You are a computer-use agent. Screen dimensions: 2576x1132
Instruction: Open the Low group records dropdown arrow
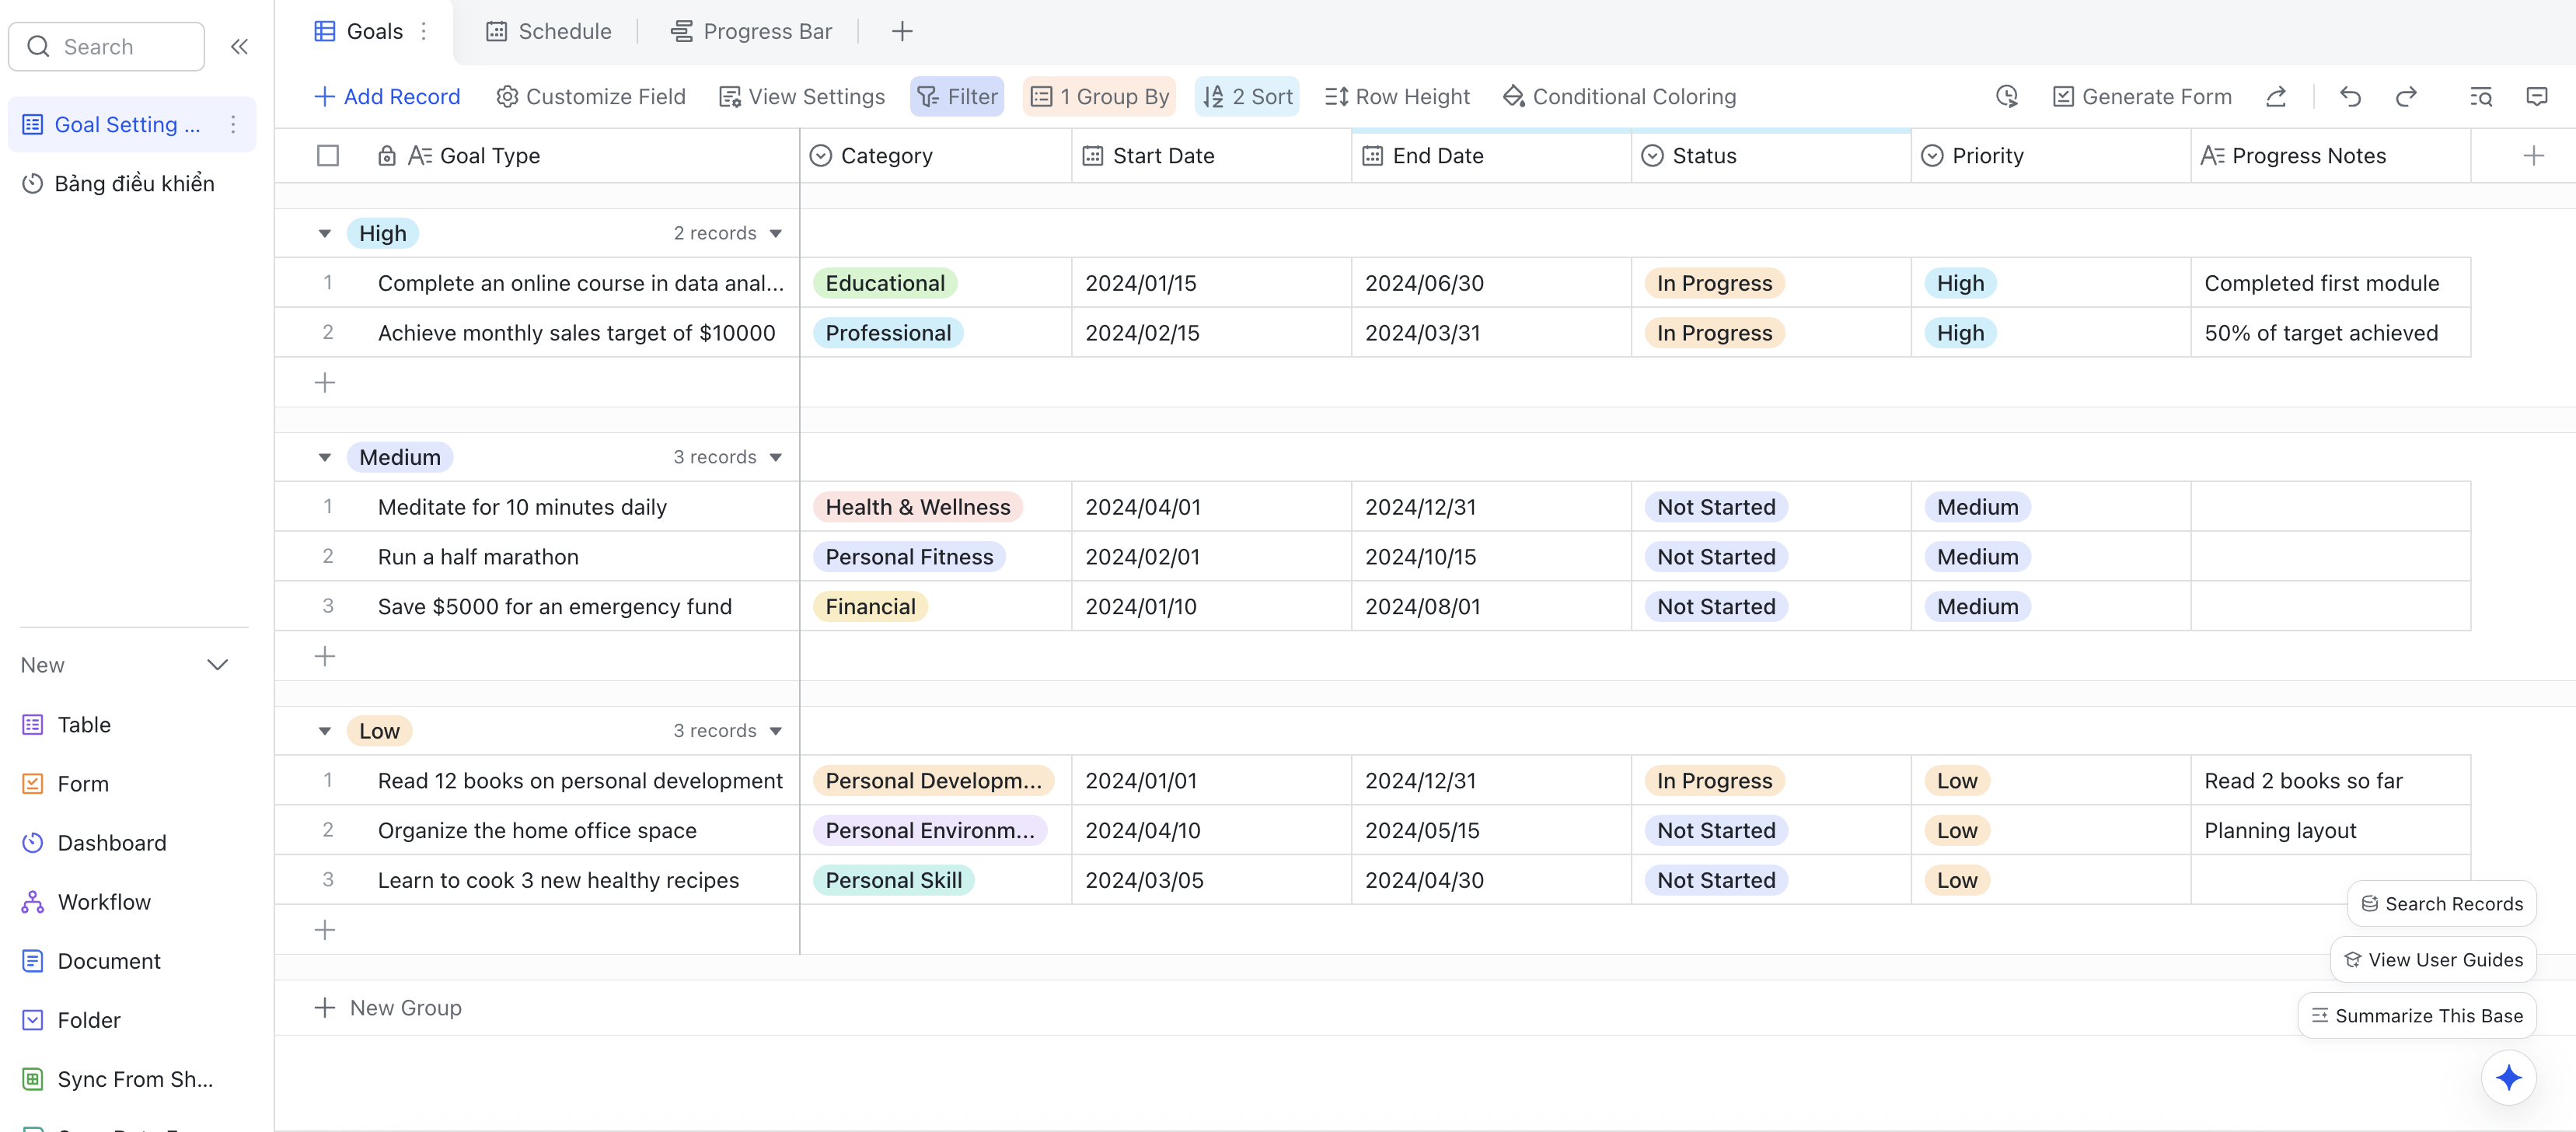[776, 732]
